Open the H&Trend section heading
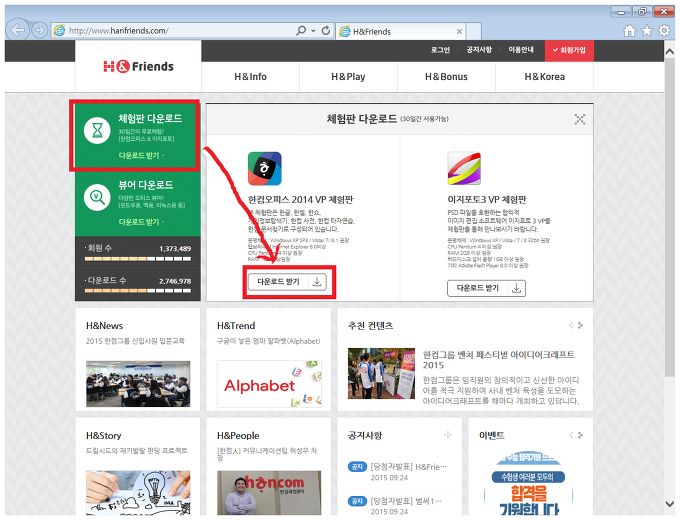This screenshot has height=520, width=680. 236,326
